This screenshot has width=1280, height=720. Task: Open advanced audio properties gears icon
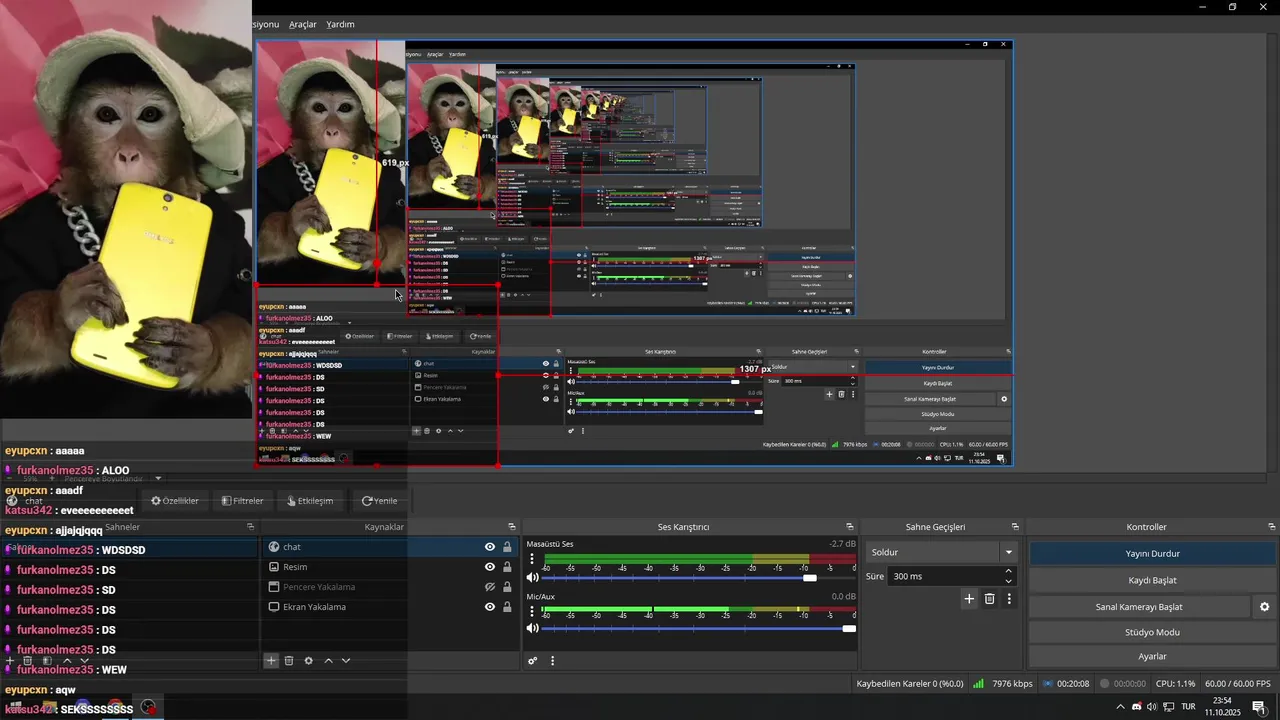(533, 661)
